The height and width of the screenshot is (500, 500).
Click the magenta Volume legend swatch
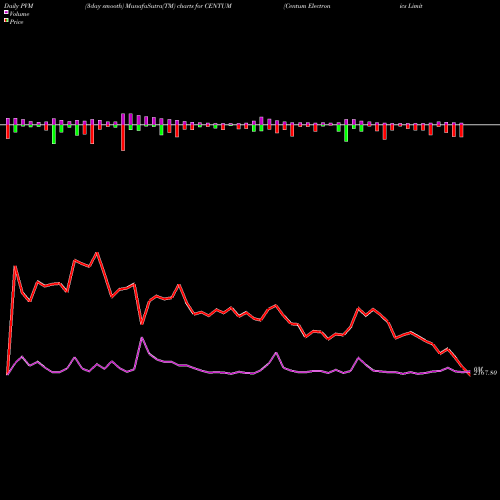(6, 12)
